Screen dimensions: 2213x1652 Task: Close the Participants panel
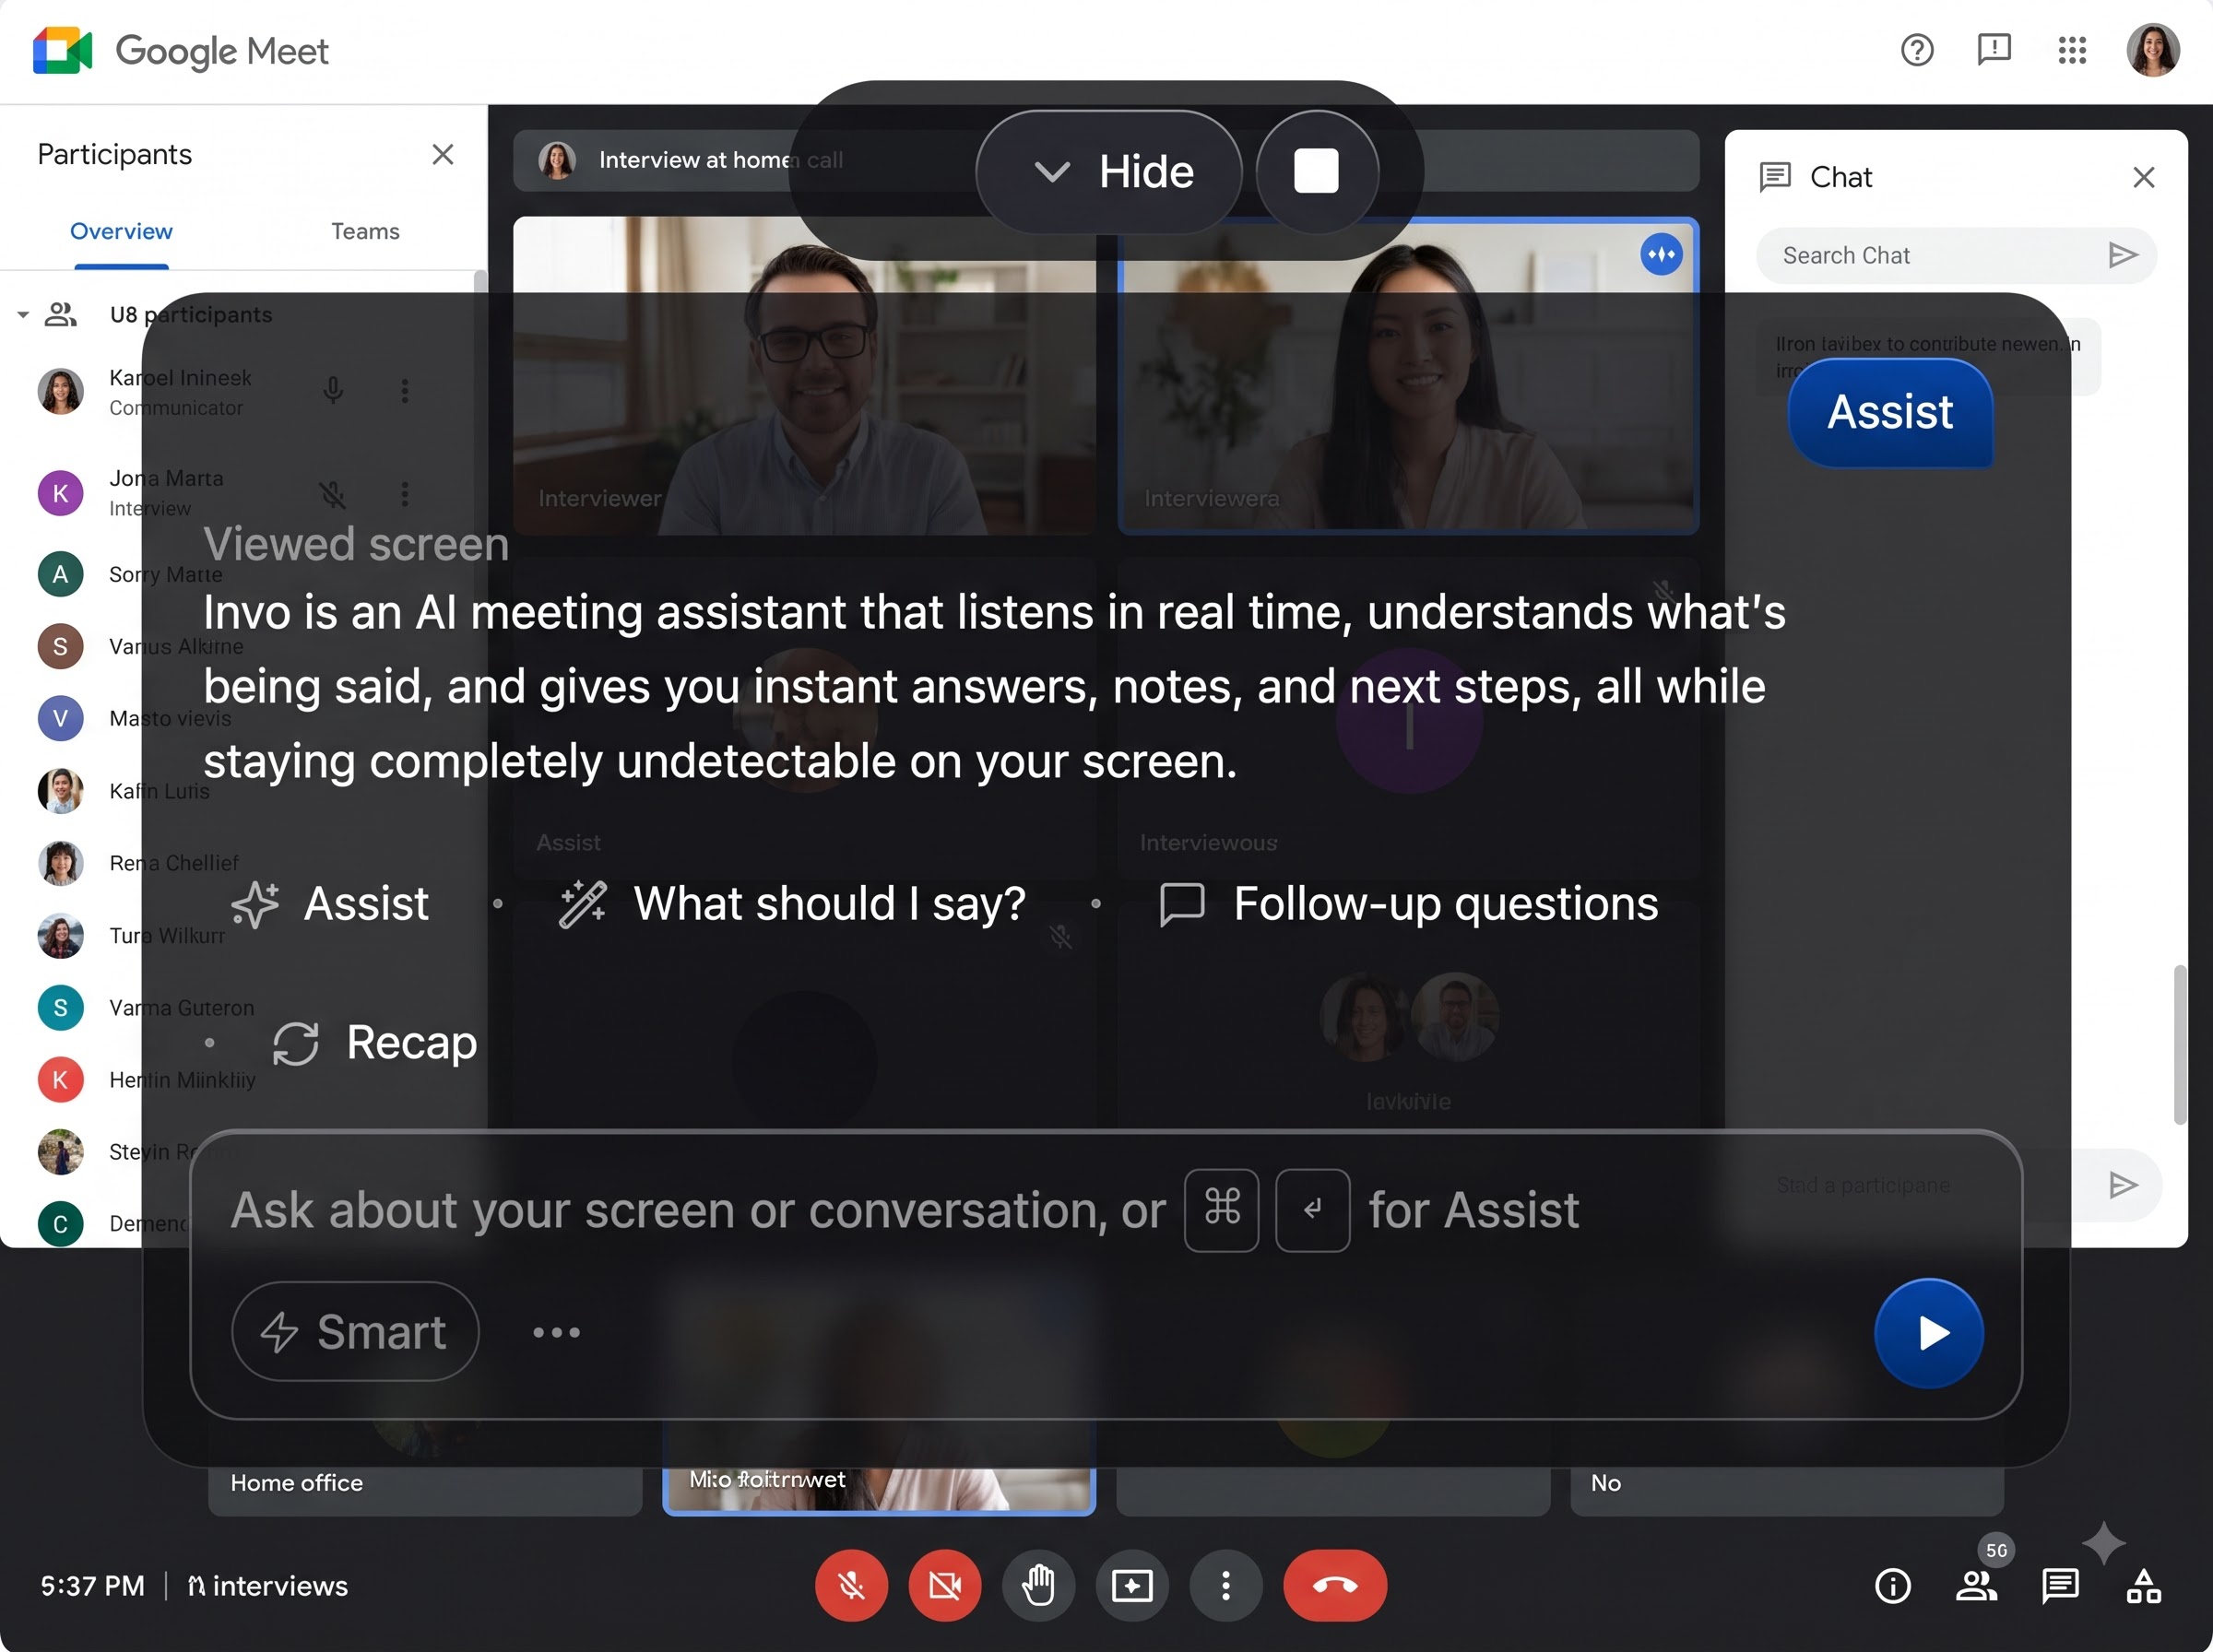tap(442, 154)
